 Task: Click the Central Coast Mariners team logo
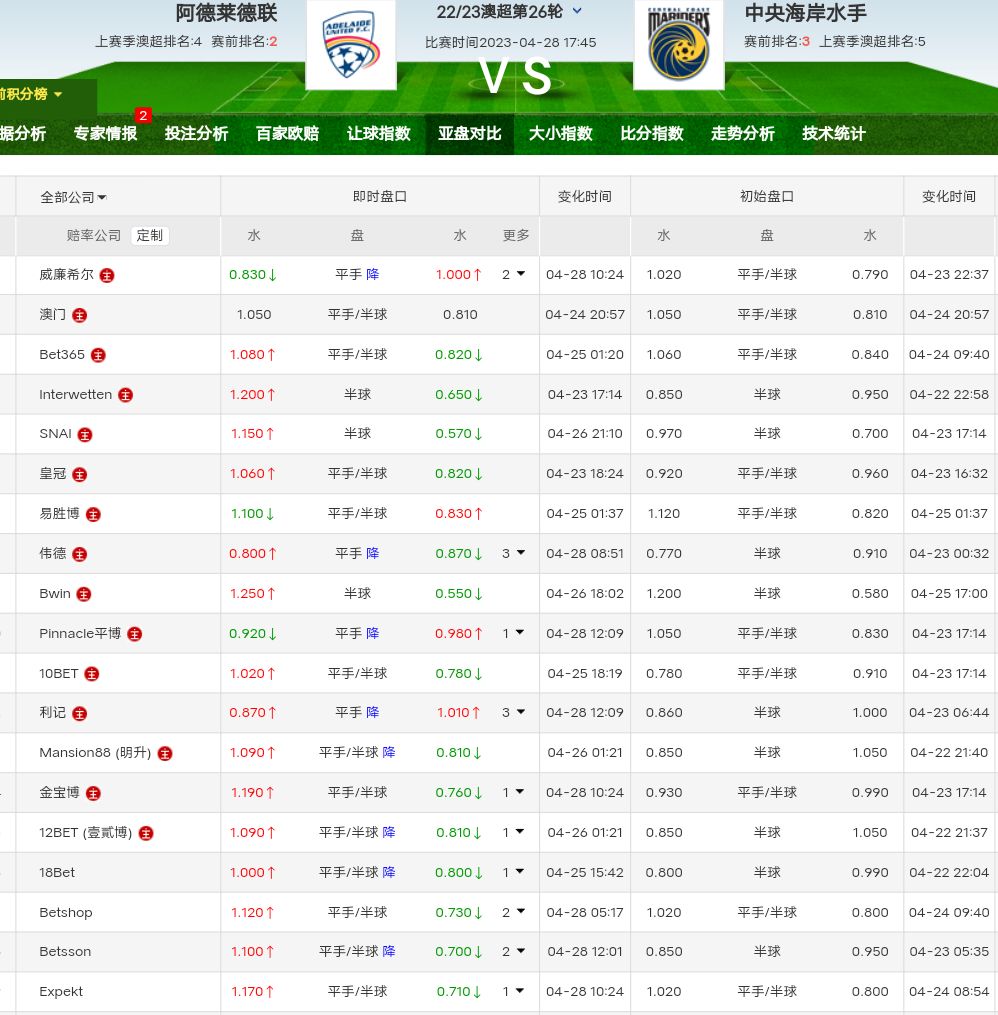[x=678, y=46]
